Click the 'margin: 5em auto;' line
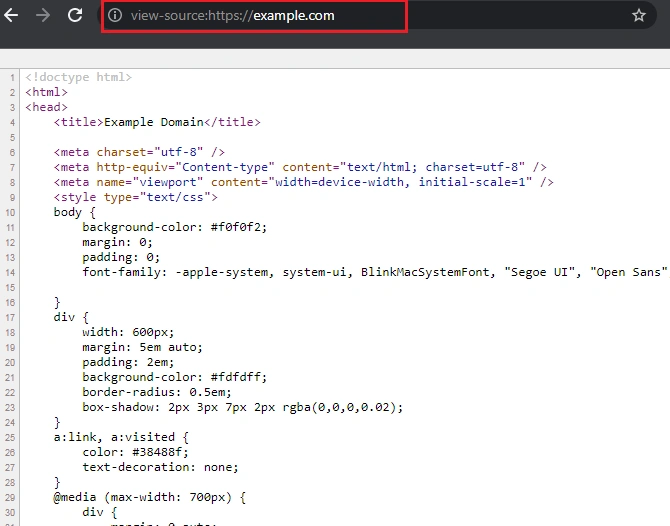Viewport: 670px width, 526px height. coord(142,347)
